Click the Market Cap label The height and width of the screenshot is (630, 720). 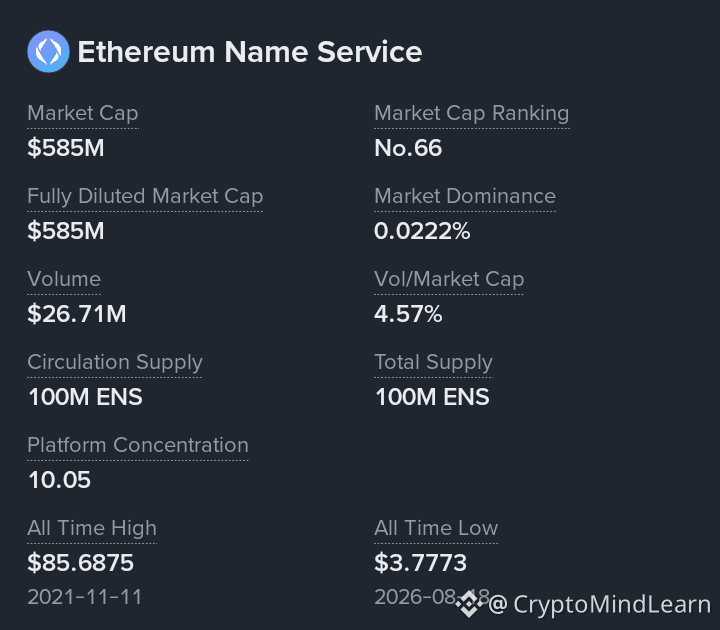pos(83,113)
